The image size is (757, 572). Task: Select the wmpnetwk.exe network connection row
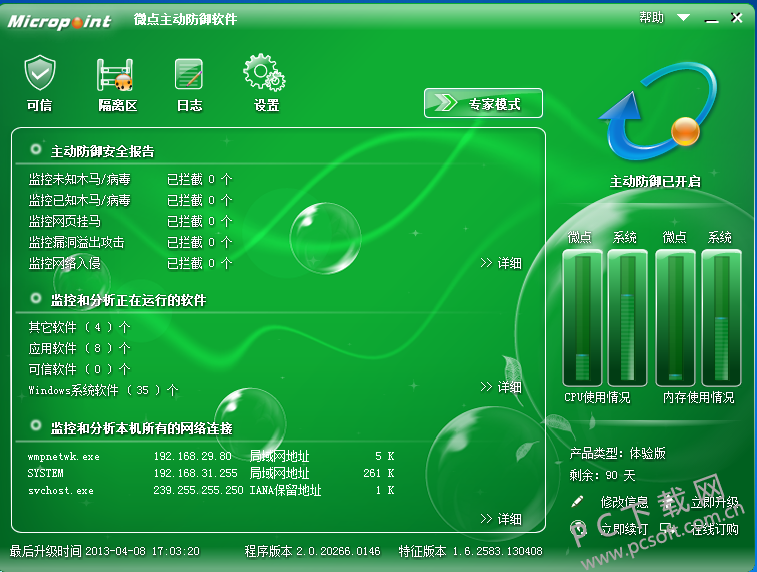pyautogui.click(x=211, y=456)
